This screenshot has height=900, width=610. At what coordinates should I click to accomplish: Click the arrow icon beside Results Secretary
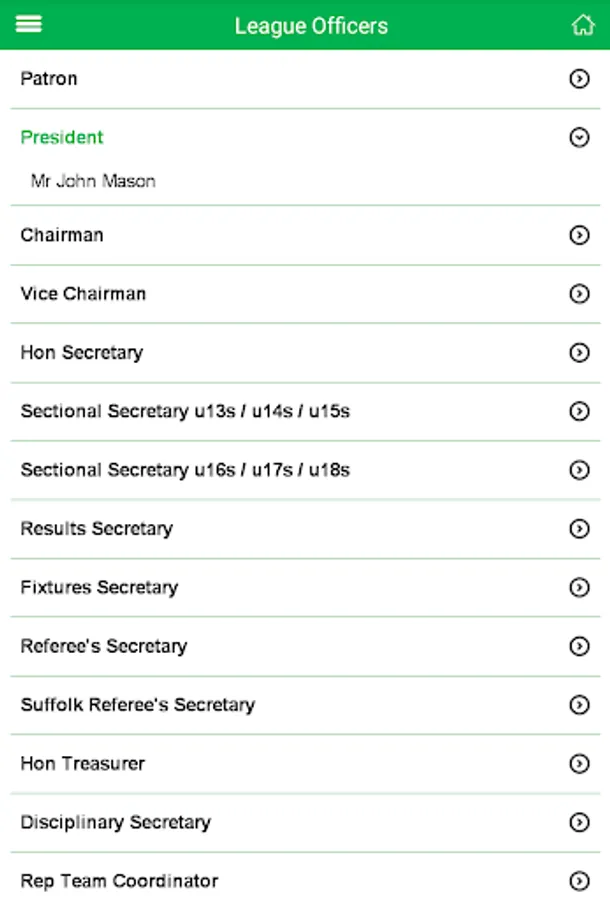pos(579,529)
